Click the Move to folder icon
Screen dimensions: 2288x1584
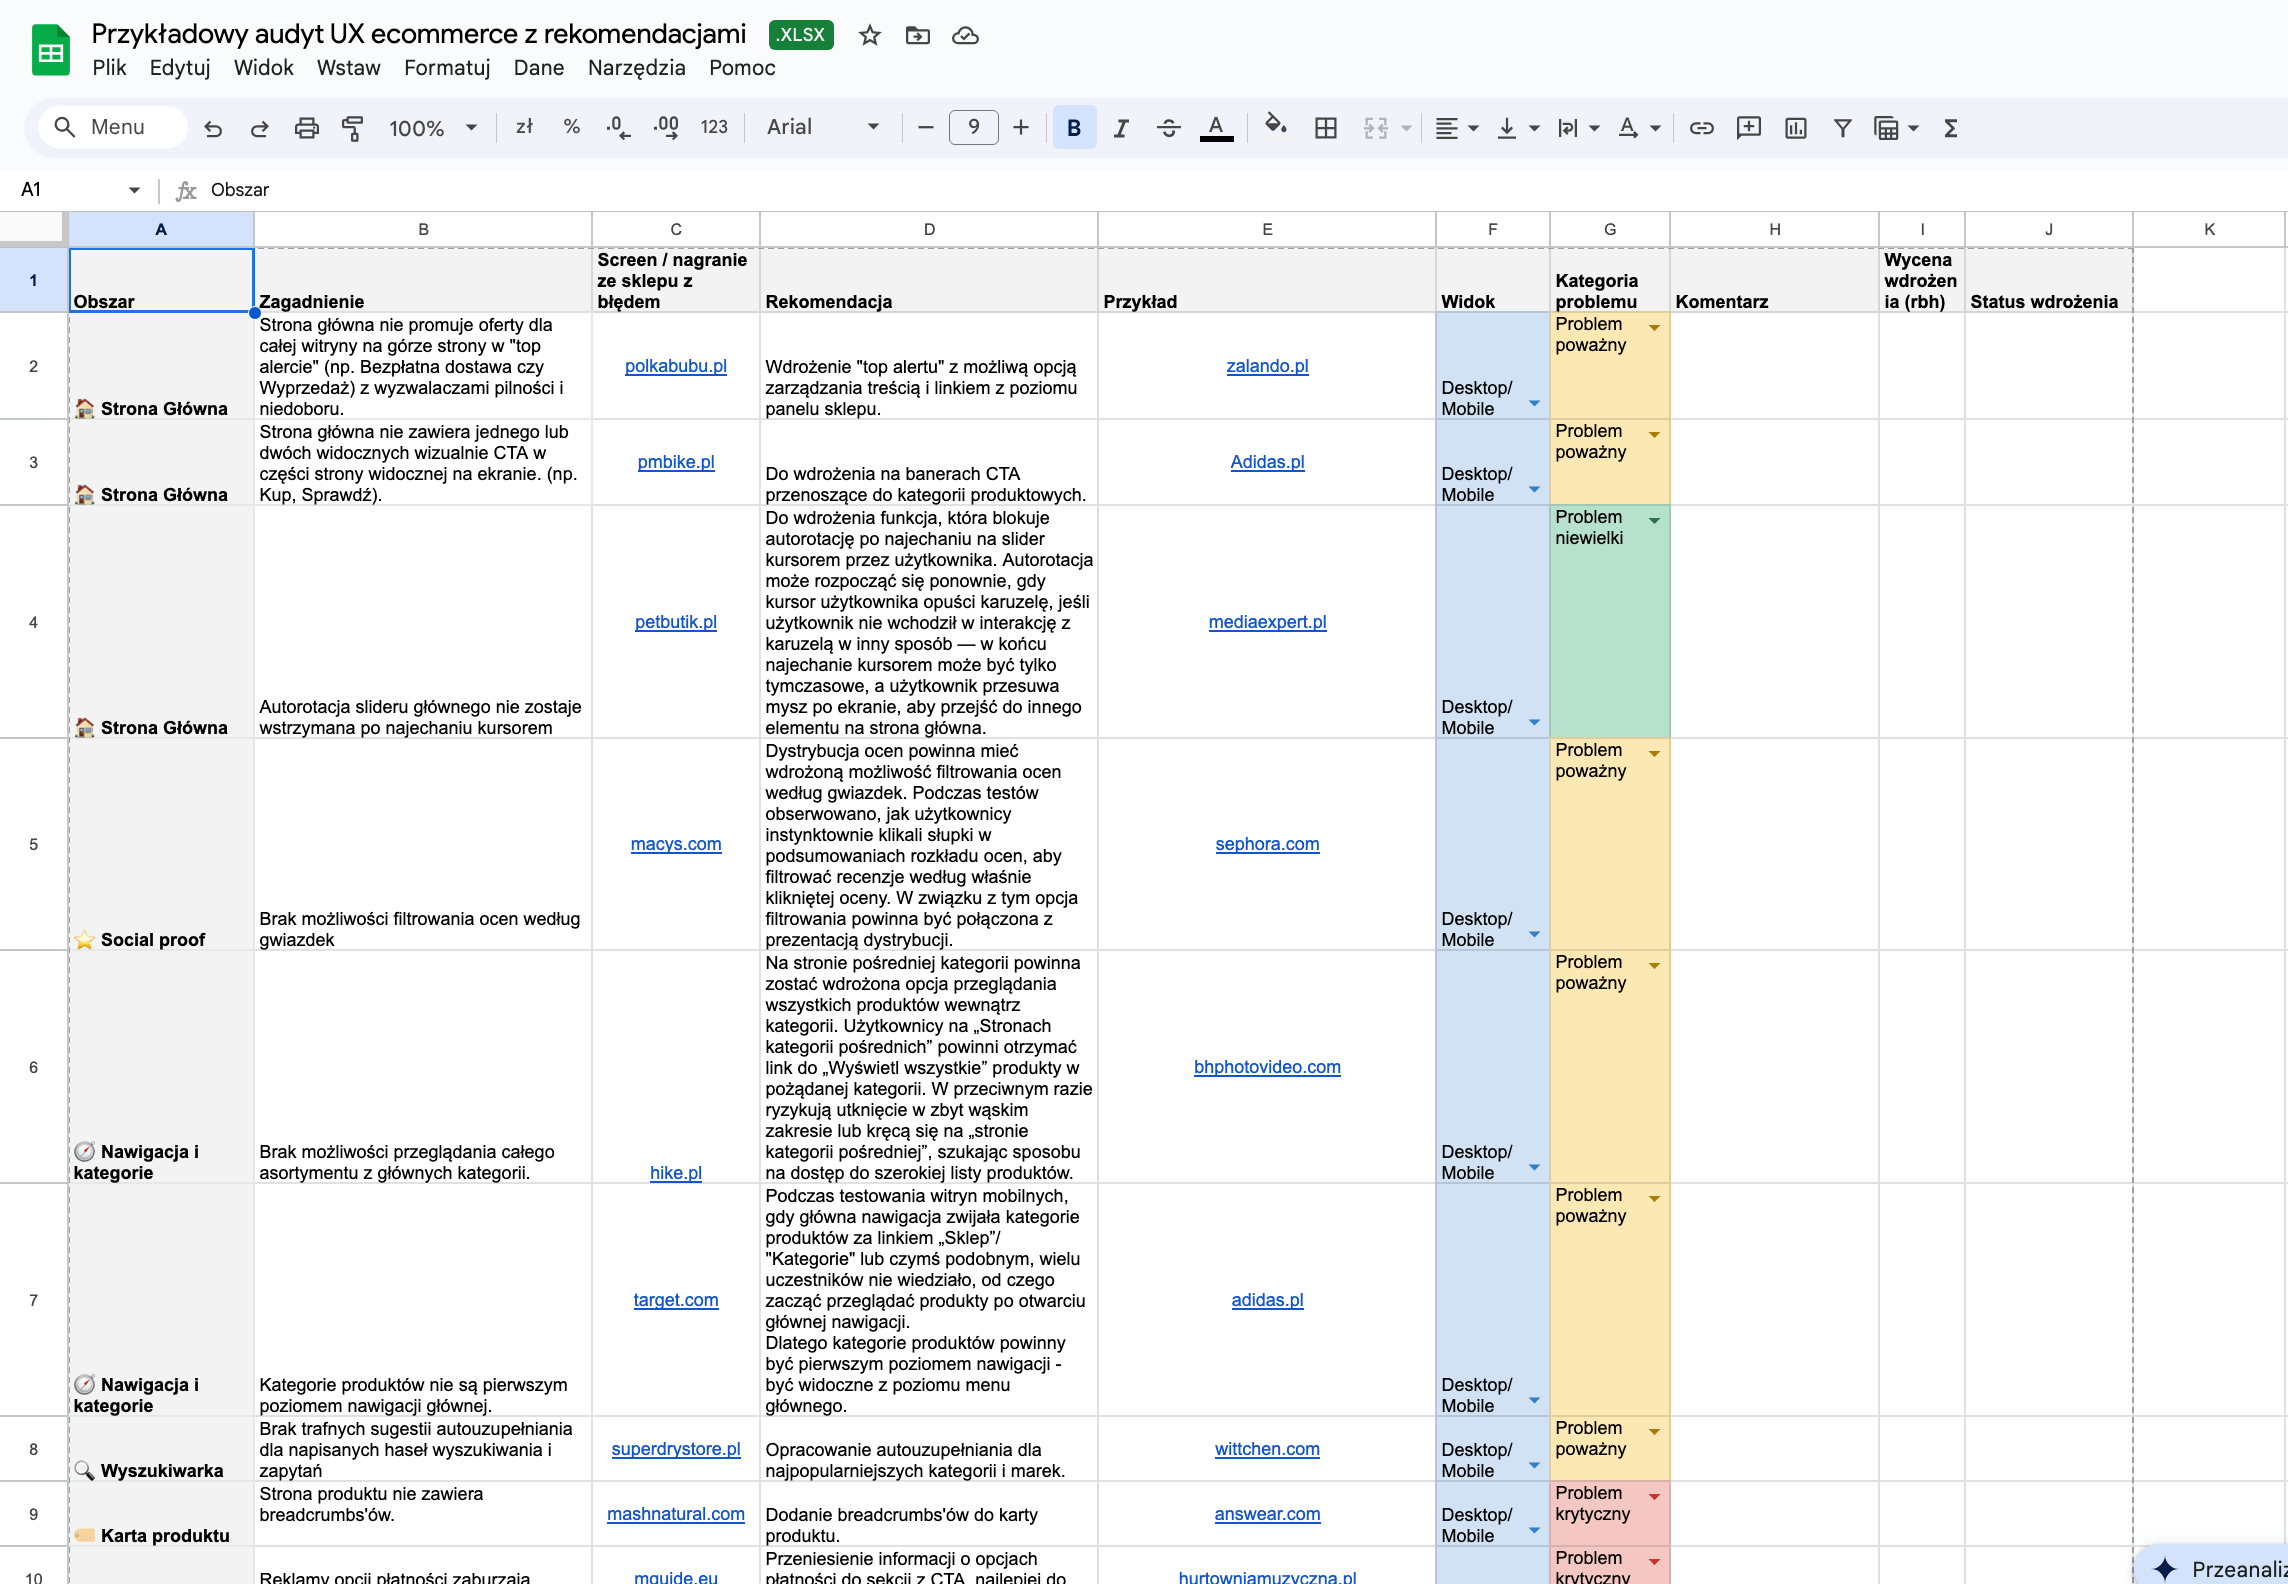(917, 36)
